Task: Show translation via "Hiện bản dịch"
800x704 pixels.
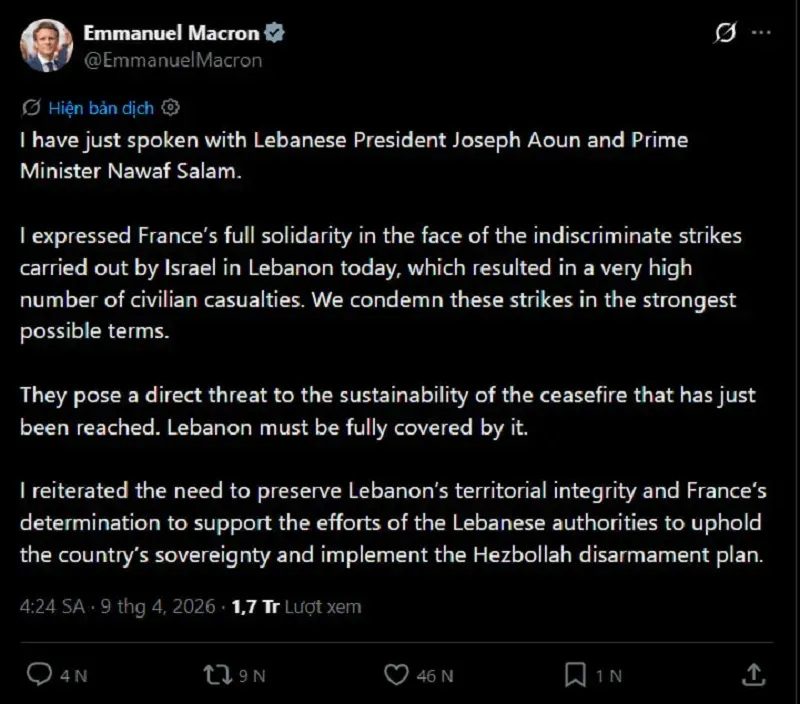Action: 100,108
